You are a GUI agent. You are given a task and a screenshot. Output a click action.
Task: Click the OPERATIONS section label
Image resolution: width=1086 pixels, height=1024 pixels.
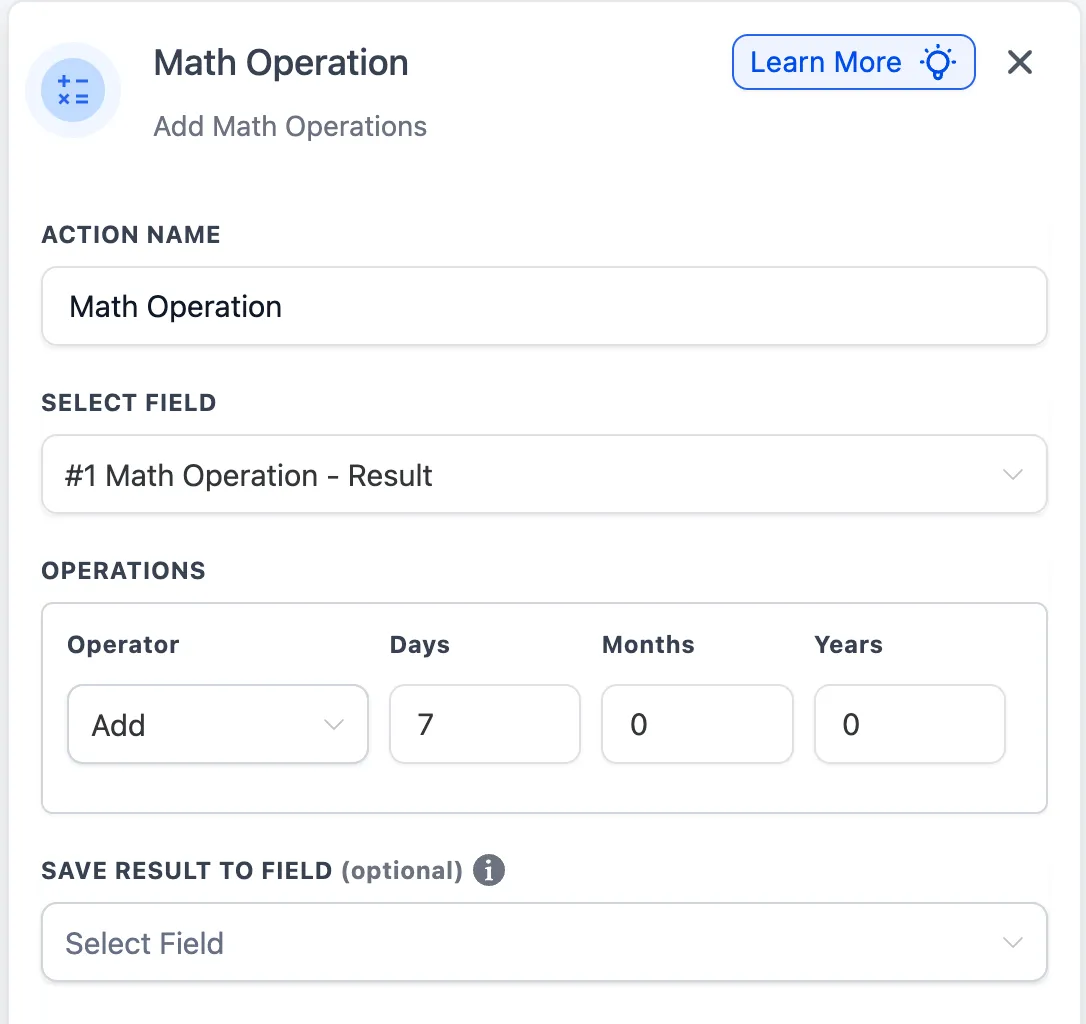click(123, 570)
